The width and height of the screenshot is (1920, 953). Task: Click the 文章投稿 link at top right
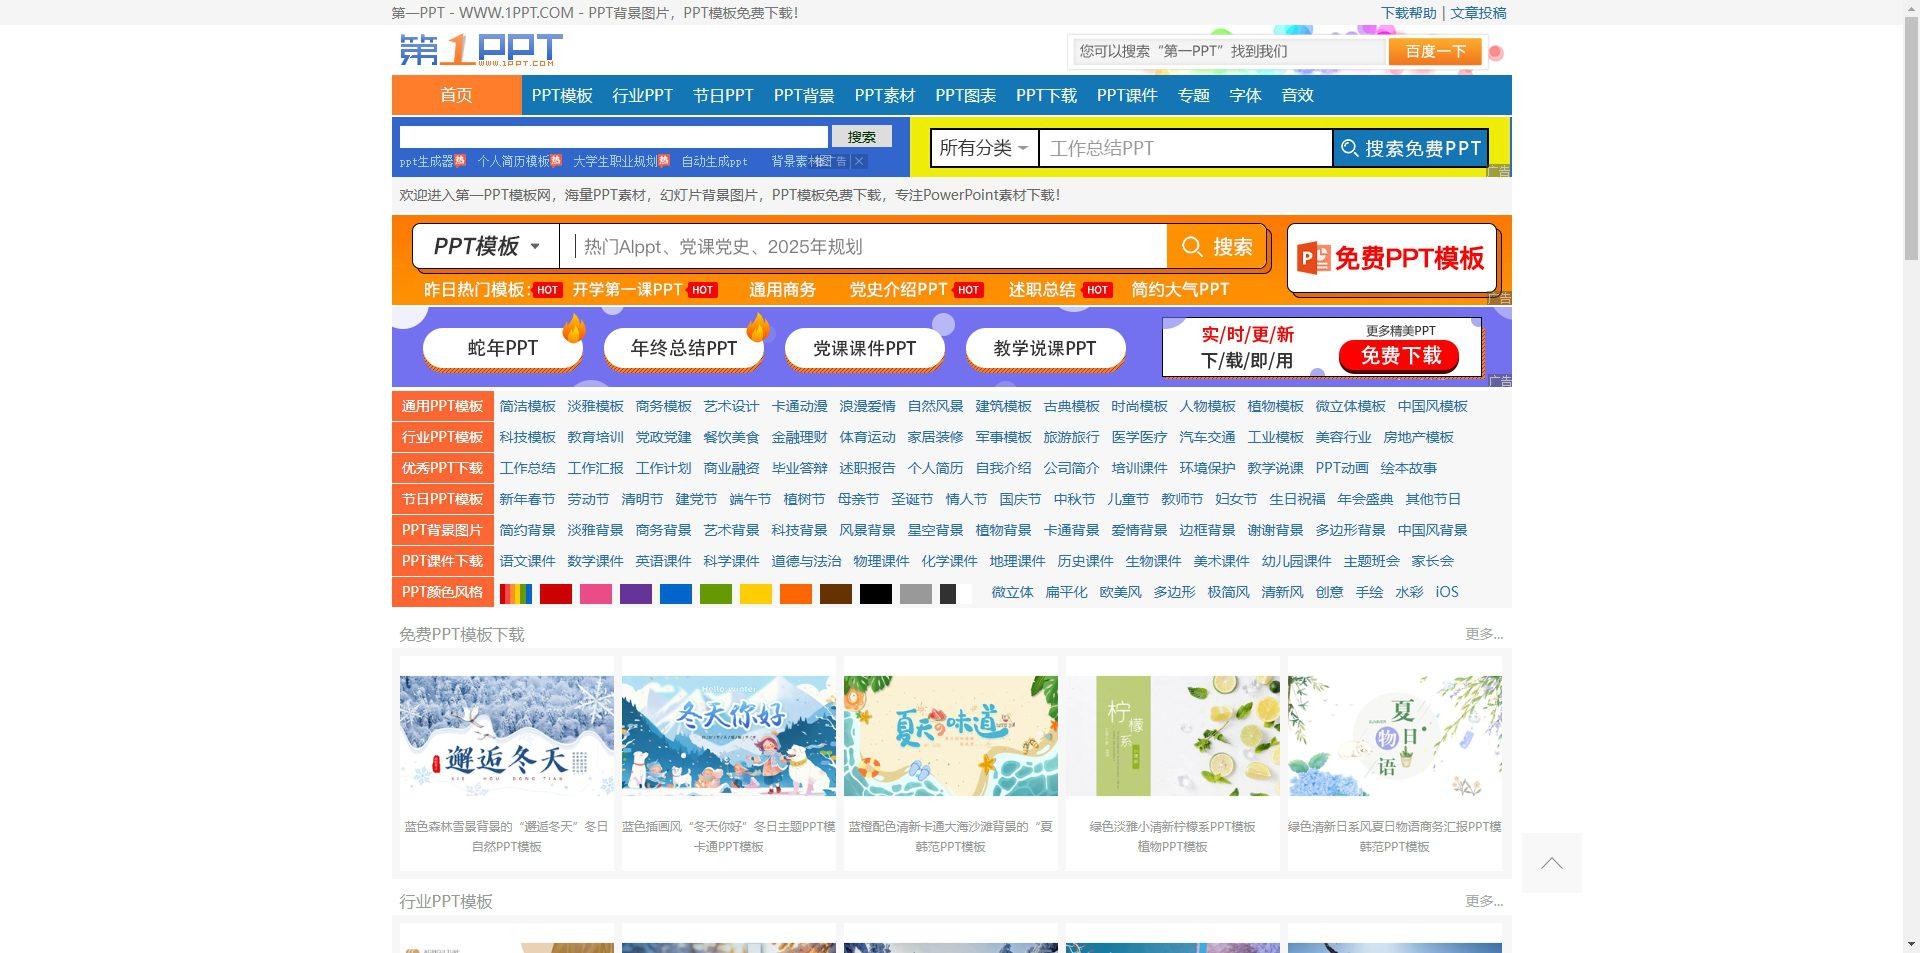[x=1479, y=13]
